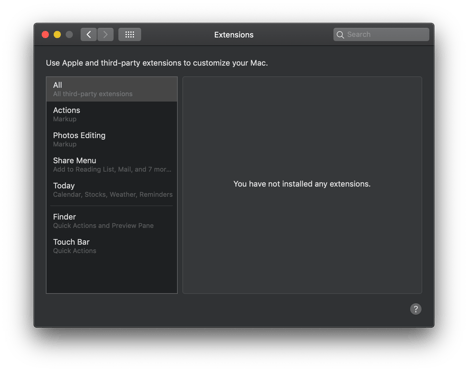Choose the Share Menu category
468x372 pixels.
(x=112, y=165)
